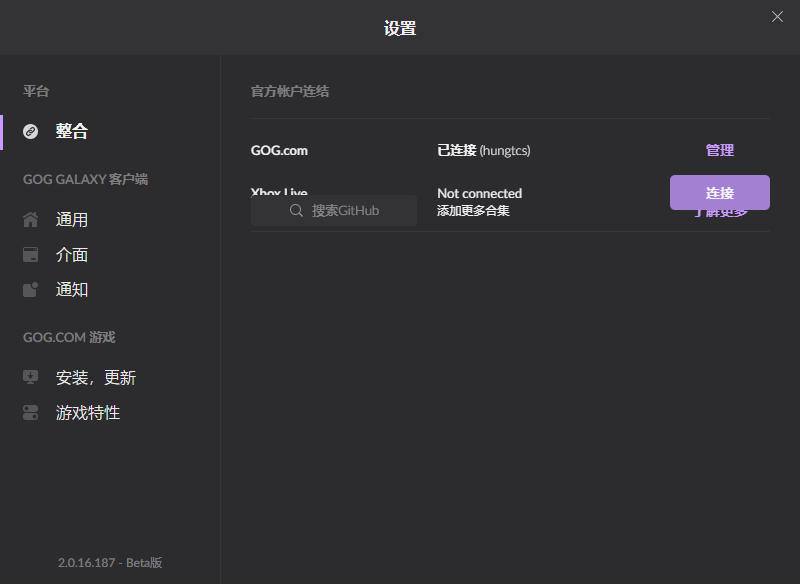Screen dimensions: 800x584
Task: Click the GOG.com platform name
Action: [279, 150]
